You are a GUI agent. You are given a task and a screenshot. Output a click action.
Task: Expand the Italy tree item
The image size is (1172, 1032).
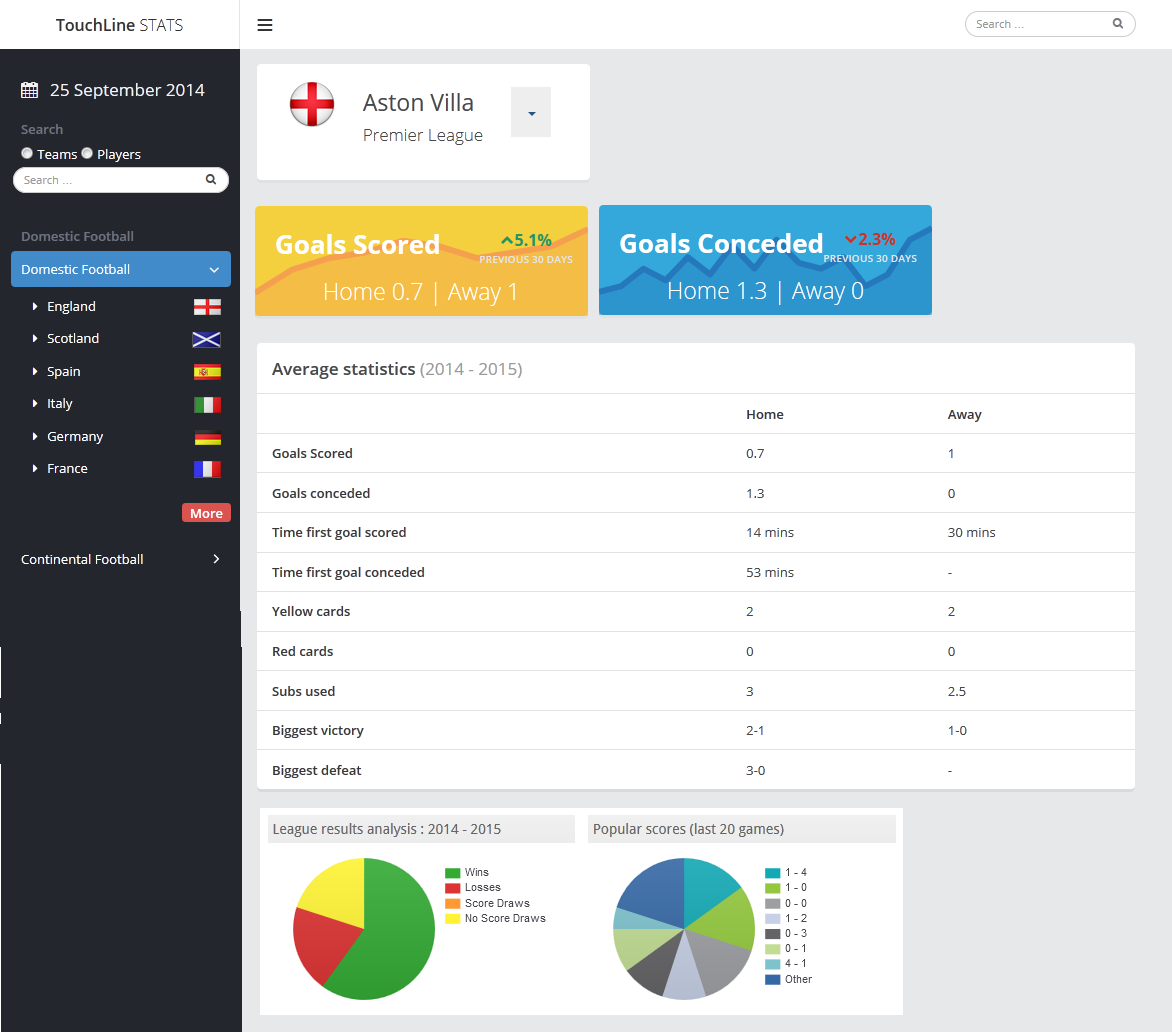pos(34,404)
